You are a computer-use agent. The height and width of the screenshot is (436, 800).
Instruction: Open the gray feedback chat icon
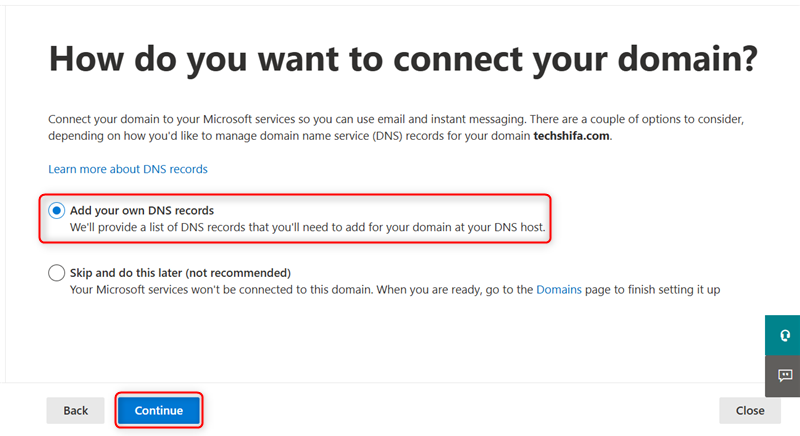[x=783, y=376]
